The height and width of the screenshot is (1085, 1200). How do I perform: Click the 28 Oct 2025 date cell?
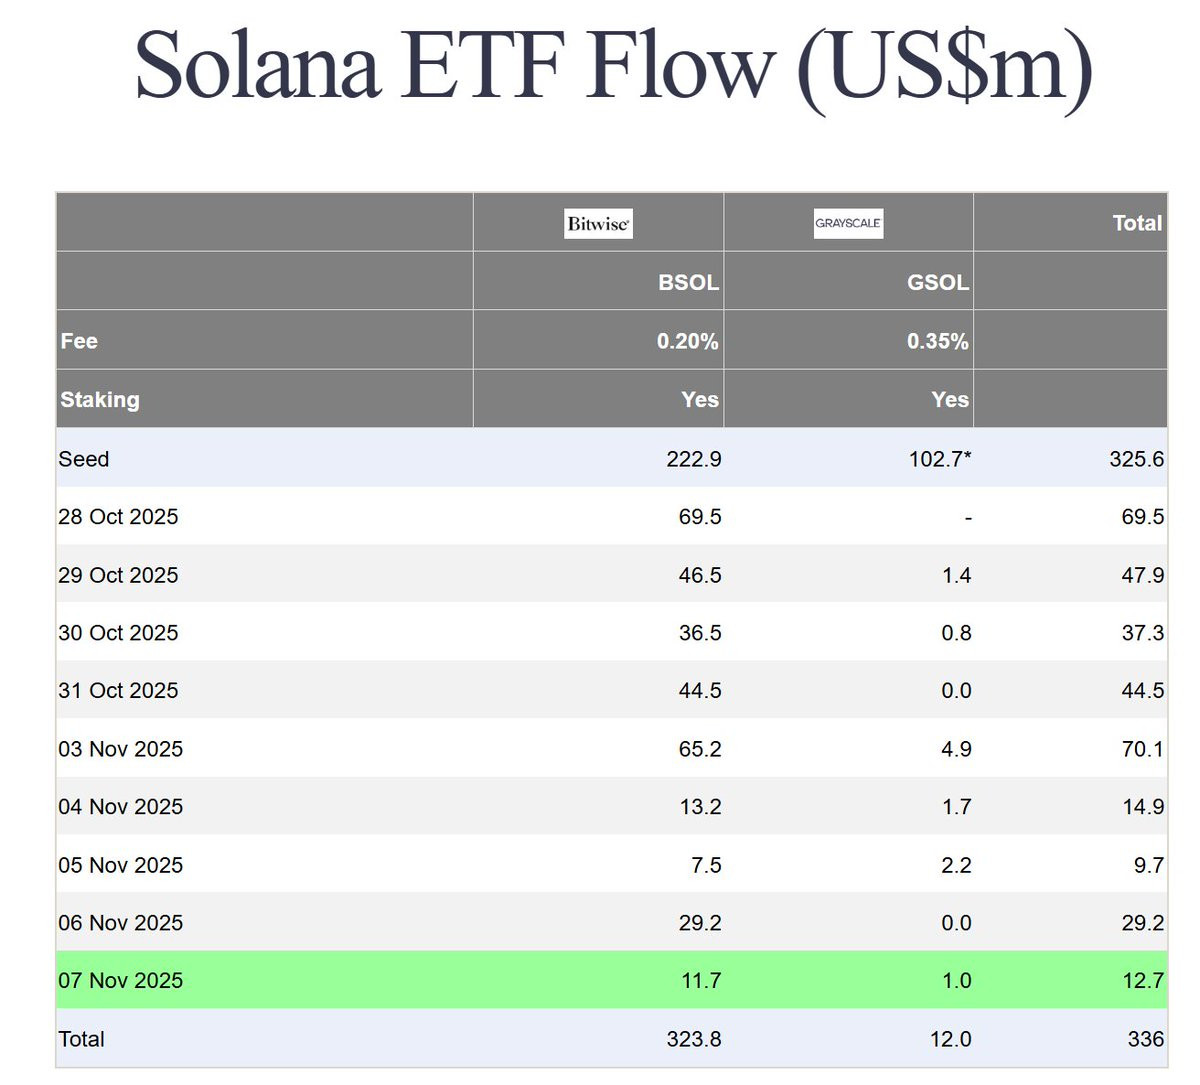118,517
